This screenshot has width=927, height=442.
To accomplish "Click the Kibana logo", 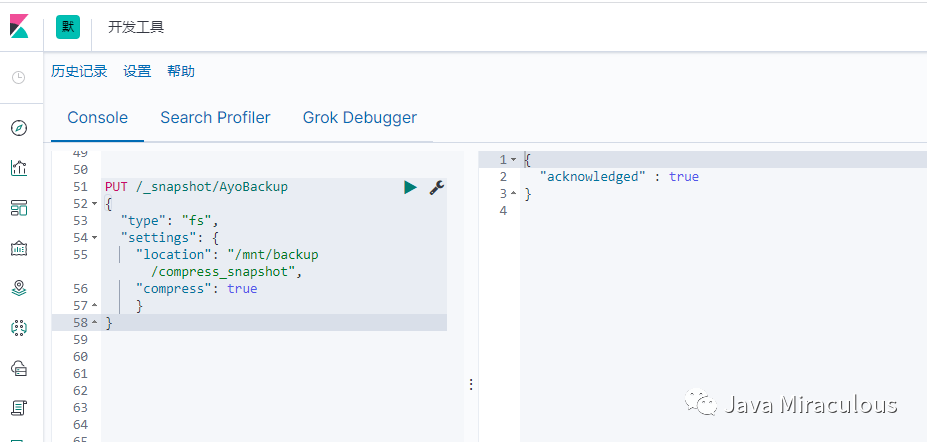I will (19, 27).
